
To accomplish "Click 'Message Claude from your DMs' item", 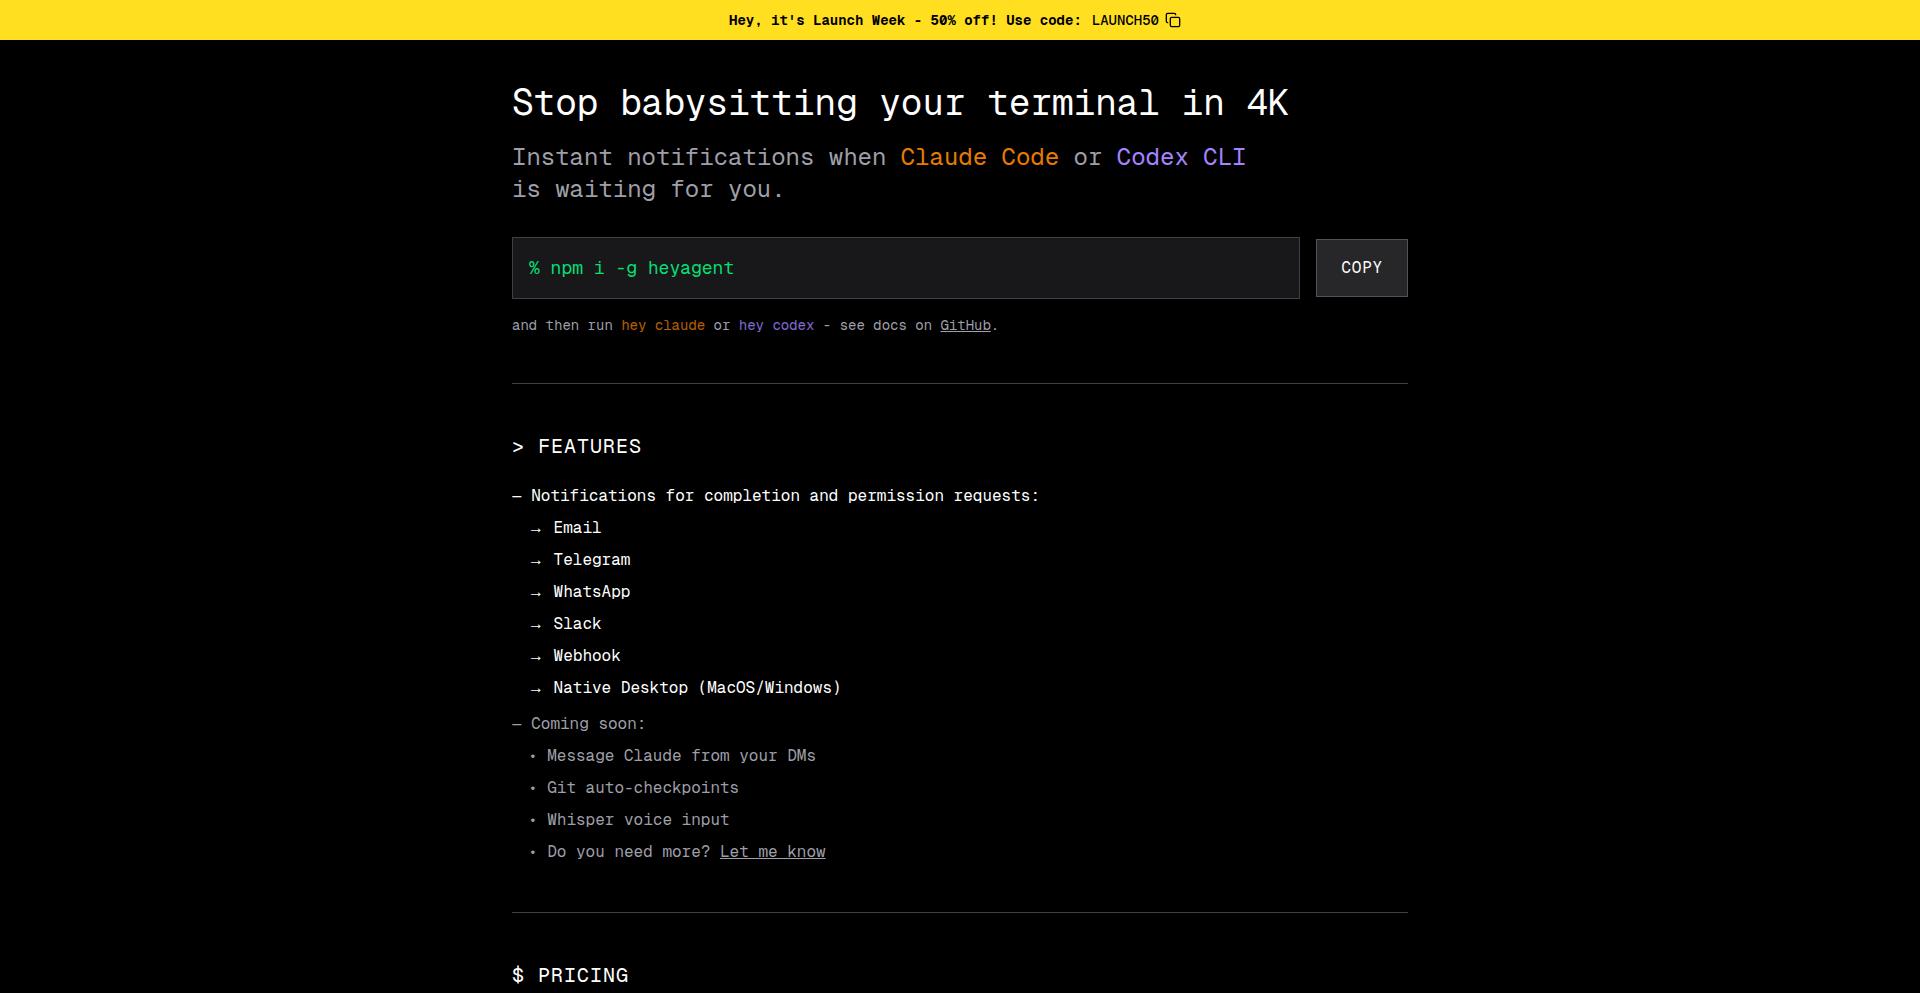I will point(681,756).
